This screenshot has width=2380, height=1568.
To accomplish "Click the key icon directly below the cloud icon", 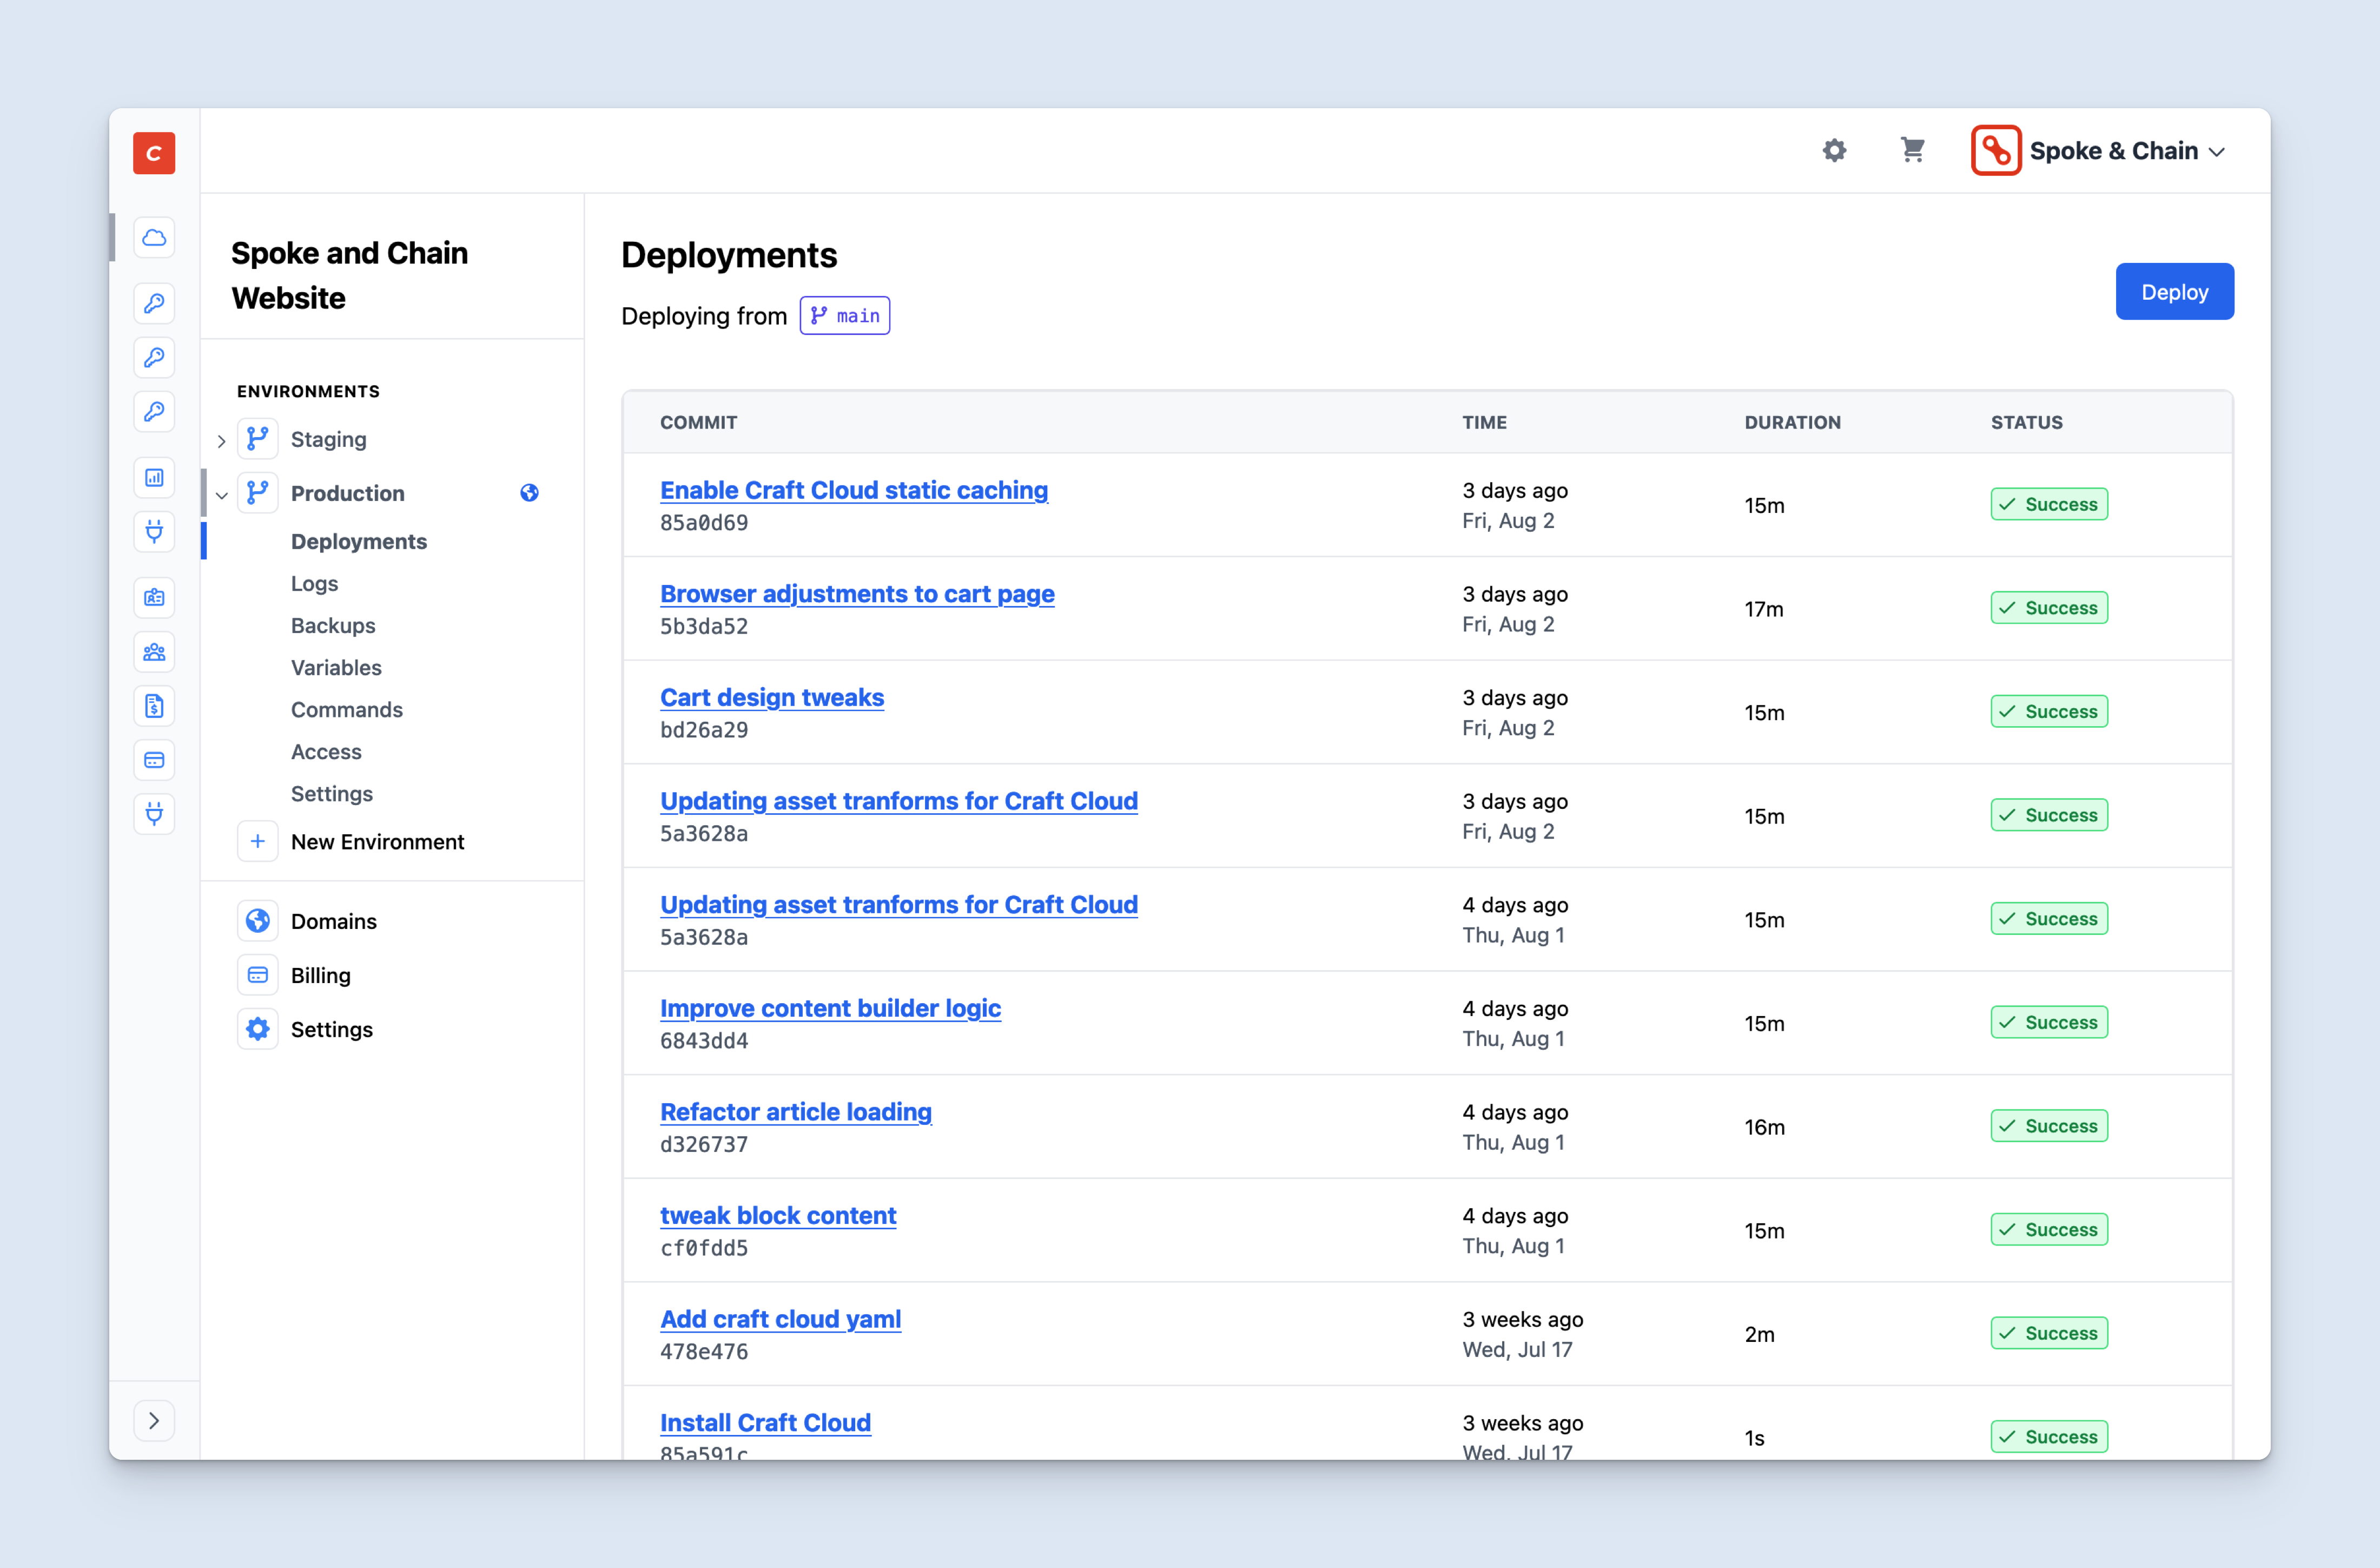I will [x=154, y=303].
